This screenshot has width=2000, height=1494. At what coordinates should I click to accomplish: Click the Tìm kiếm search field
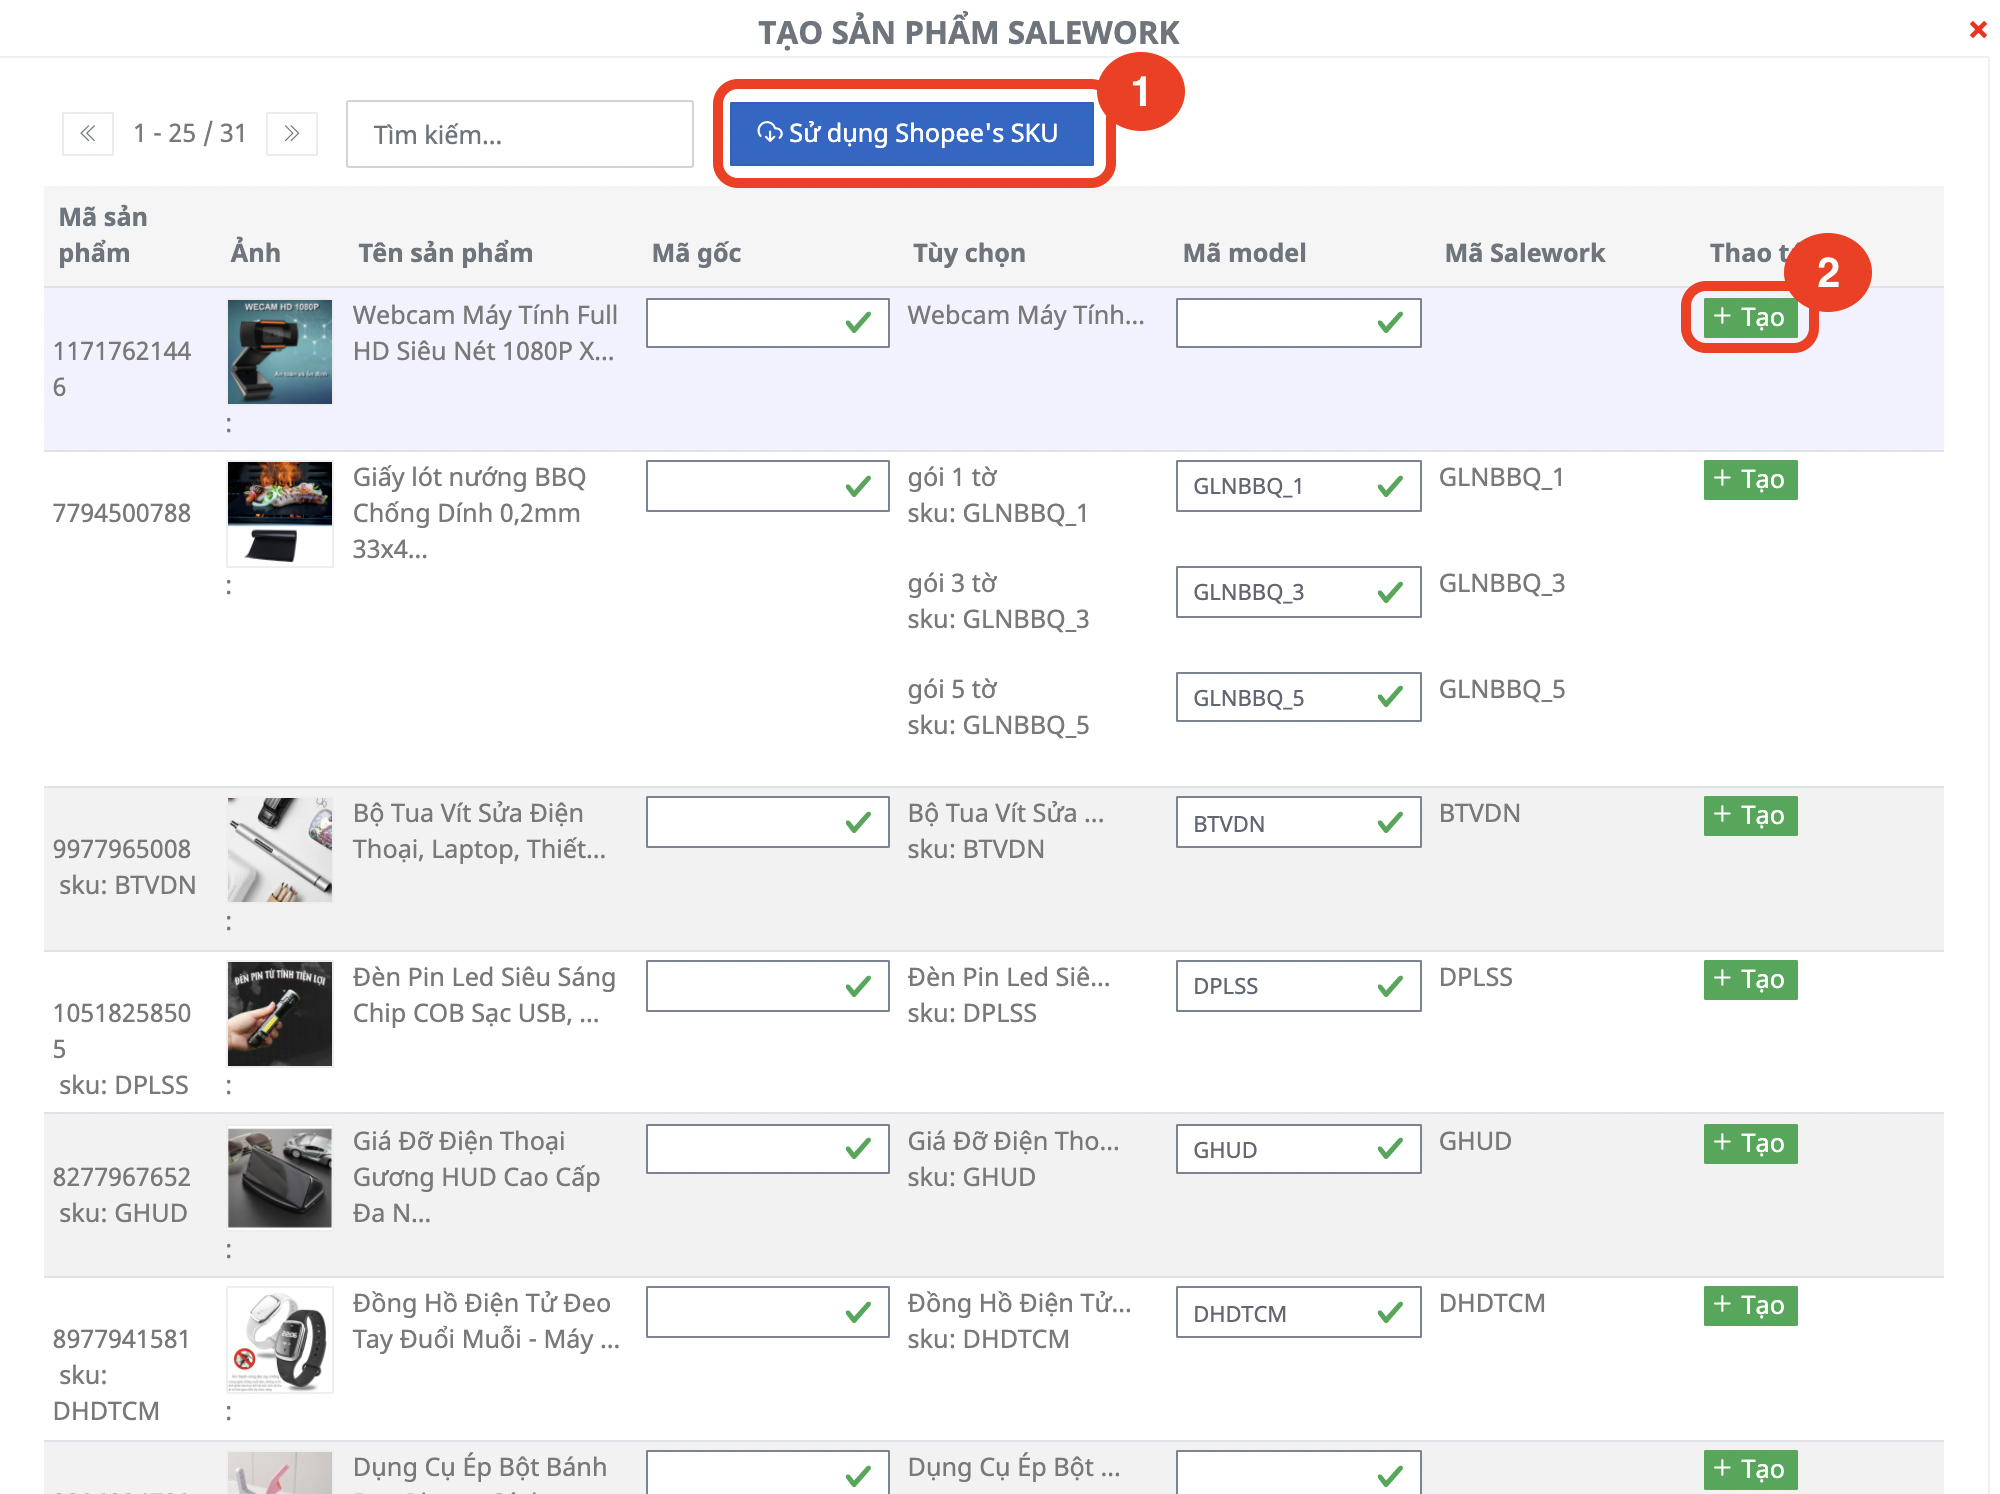(x=519, y=134)
